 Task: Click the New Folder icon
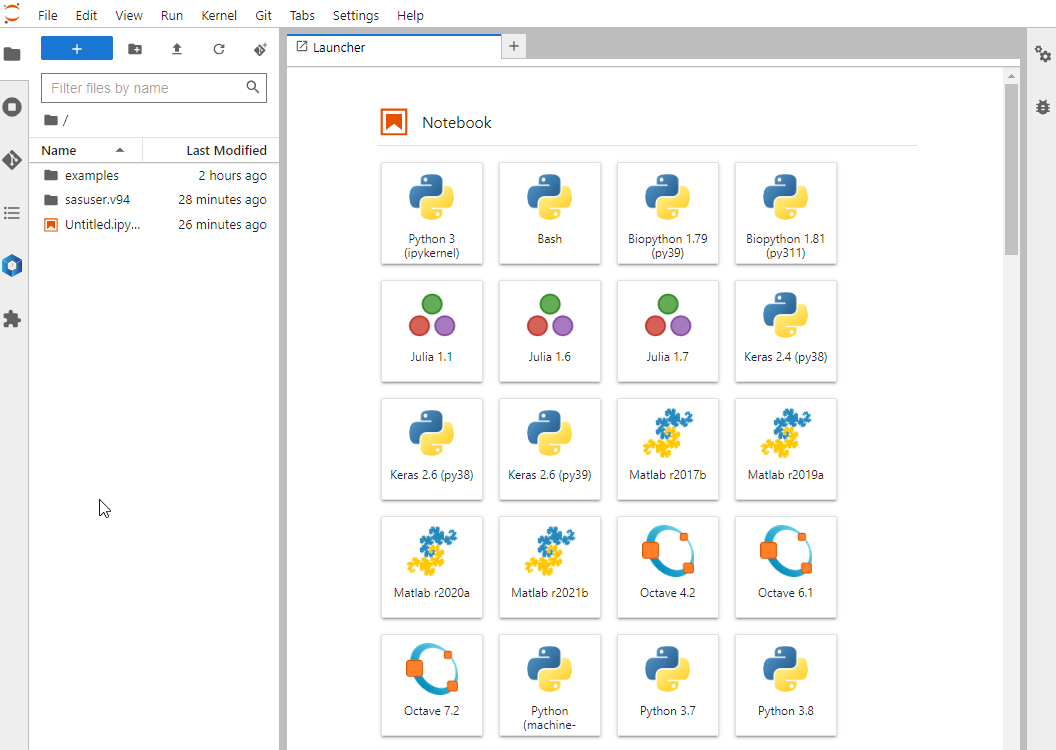tap(135, 49)
